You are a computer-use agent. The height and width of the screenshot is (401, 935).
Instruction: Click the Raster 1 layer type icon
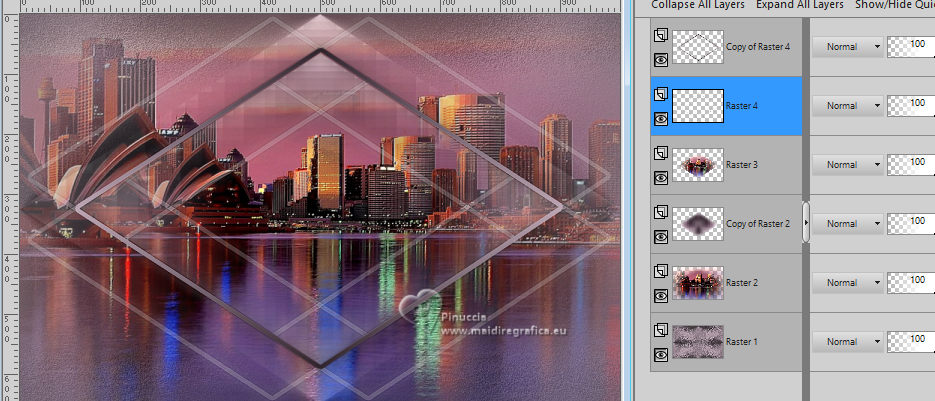click(x=660, y=331)
